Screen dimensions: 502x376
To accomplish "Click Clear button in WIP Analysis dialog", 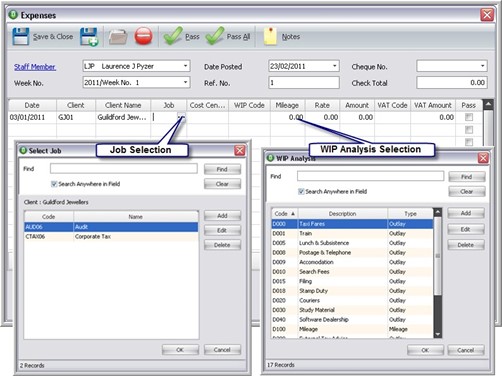I will [x=466, y=192].
